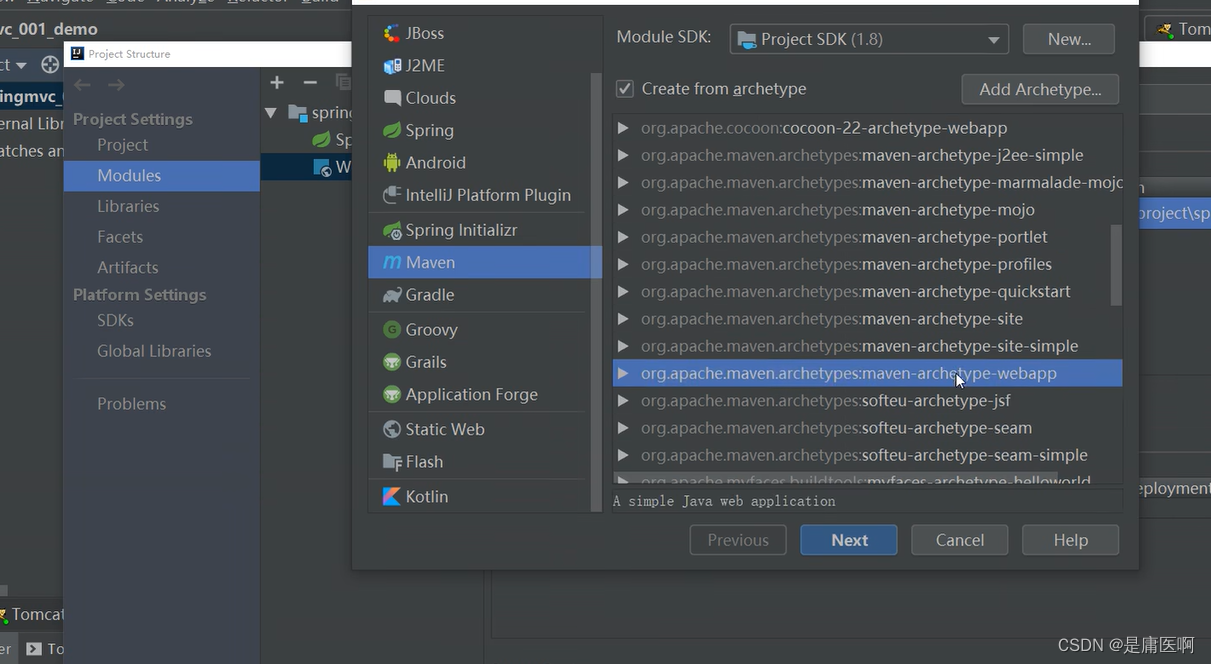
Task: Go forward using Project Structure right arrow
Action: 116,85
